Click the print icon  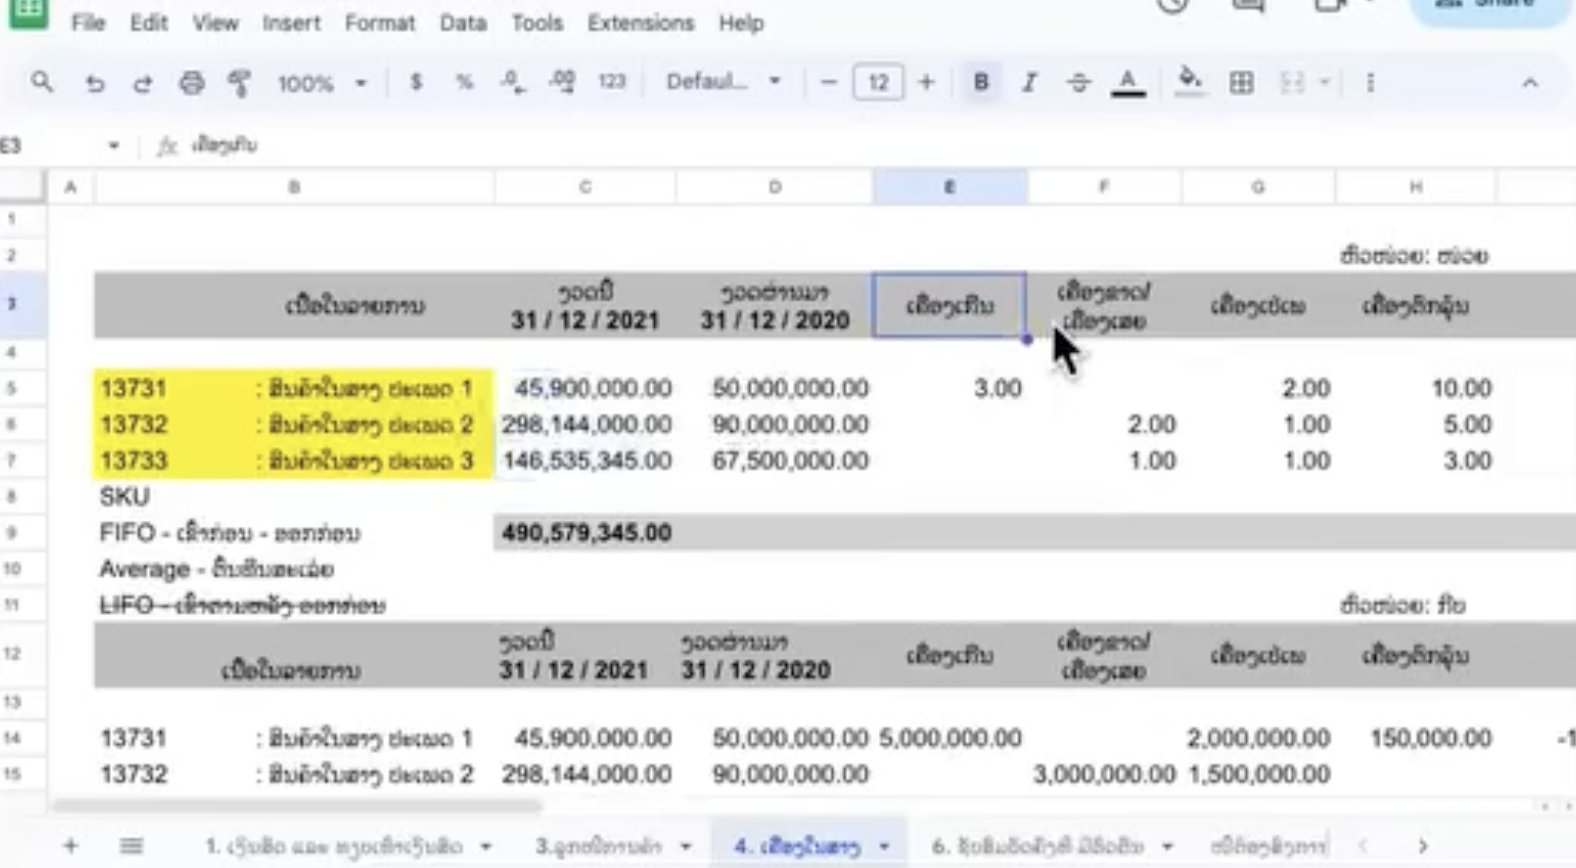[x=191, y=83]
